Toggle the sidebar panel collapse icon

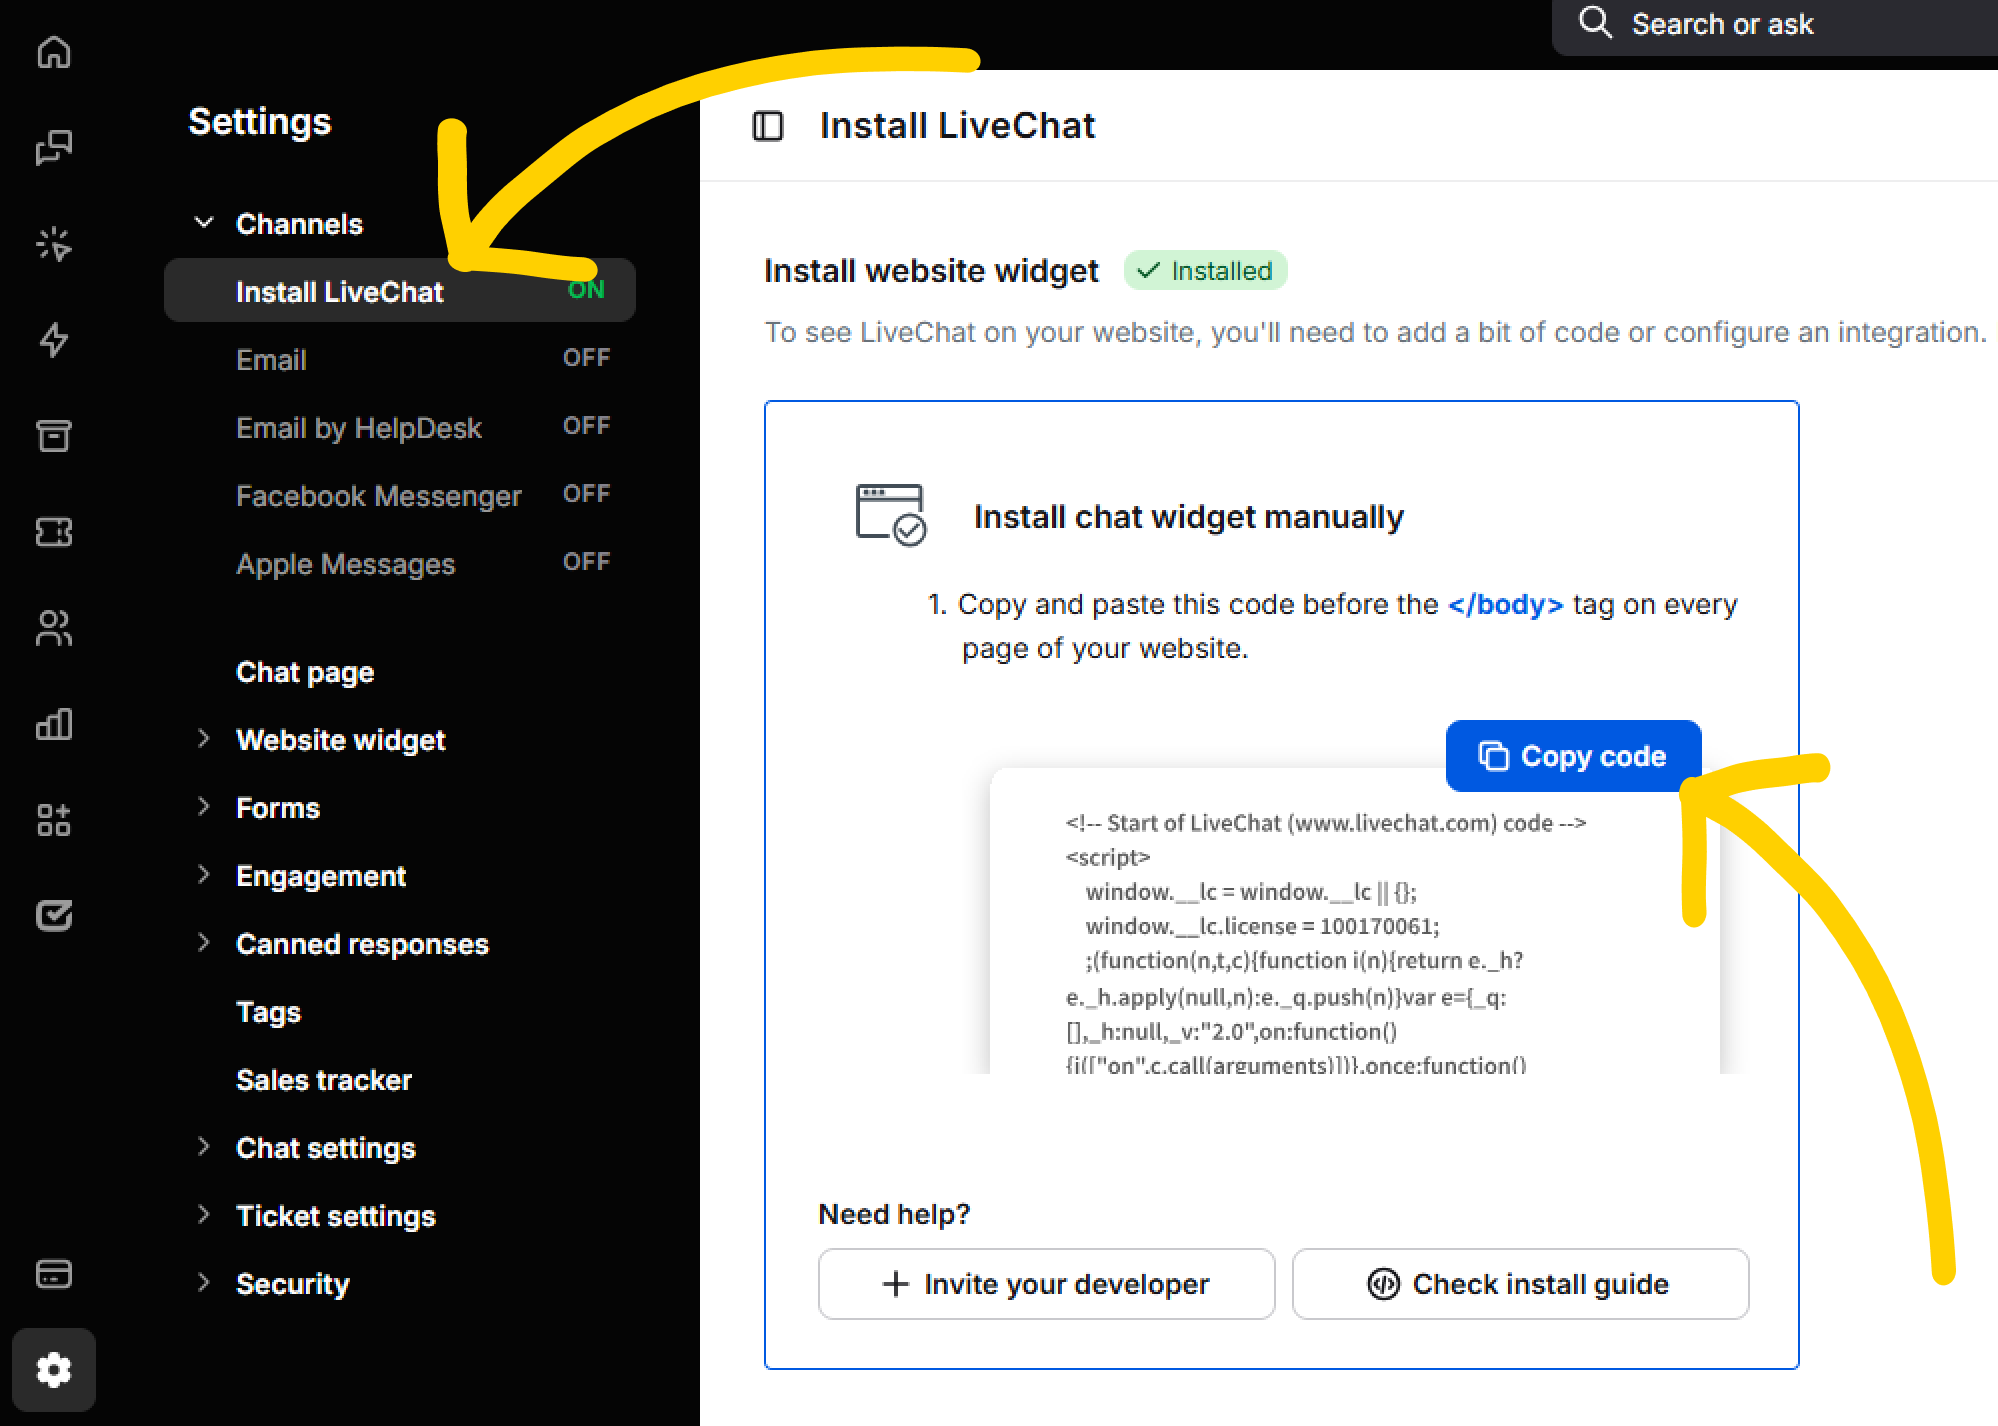coord(768,126)
